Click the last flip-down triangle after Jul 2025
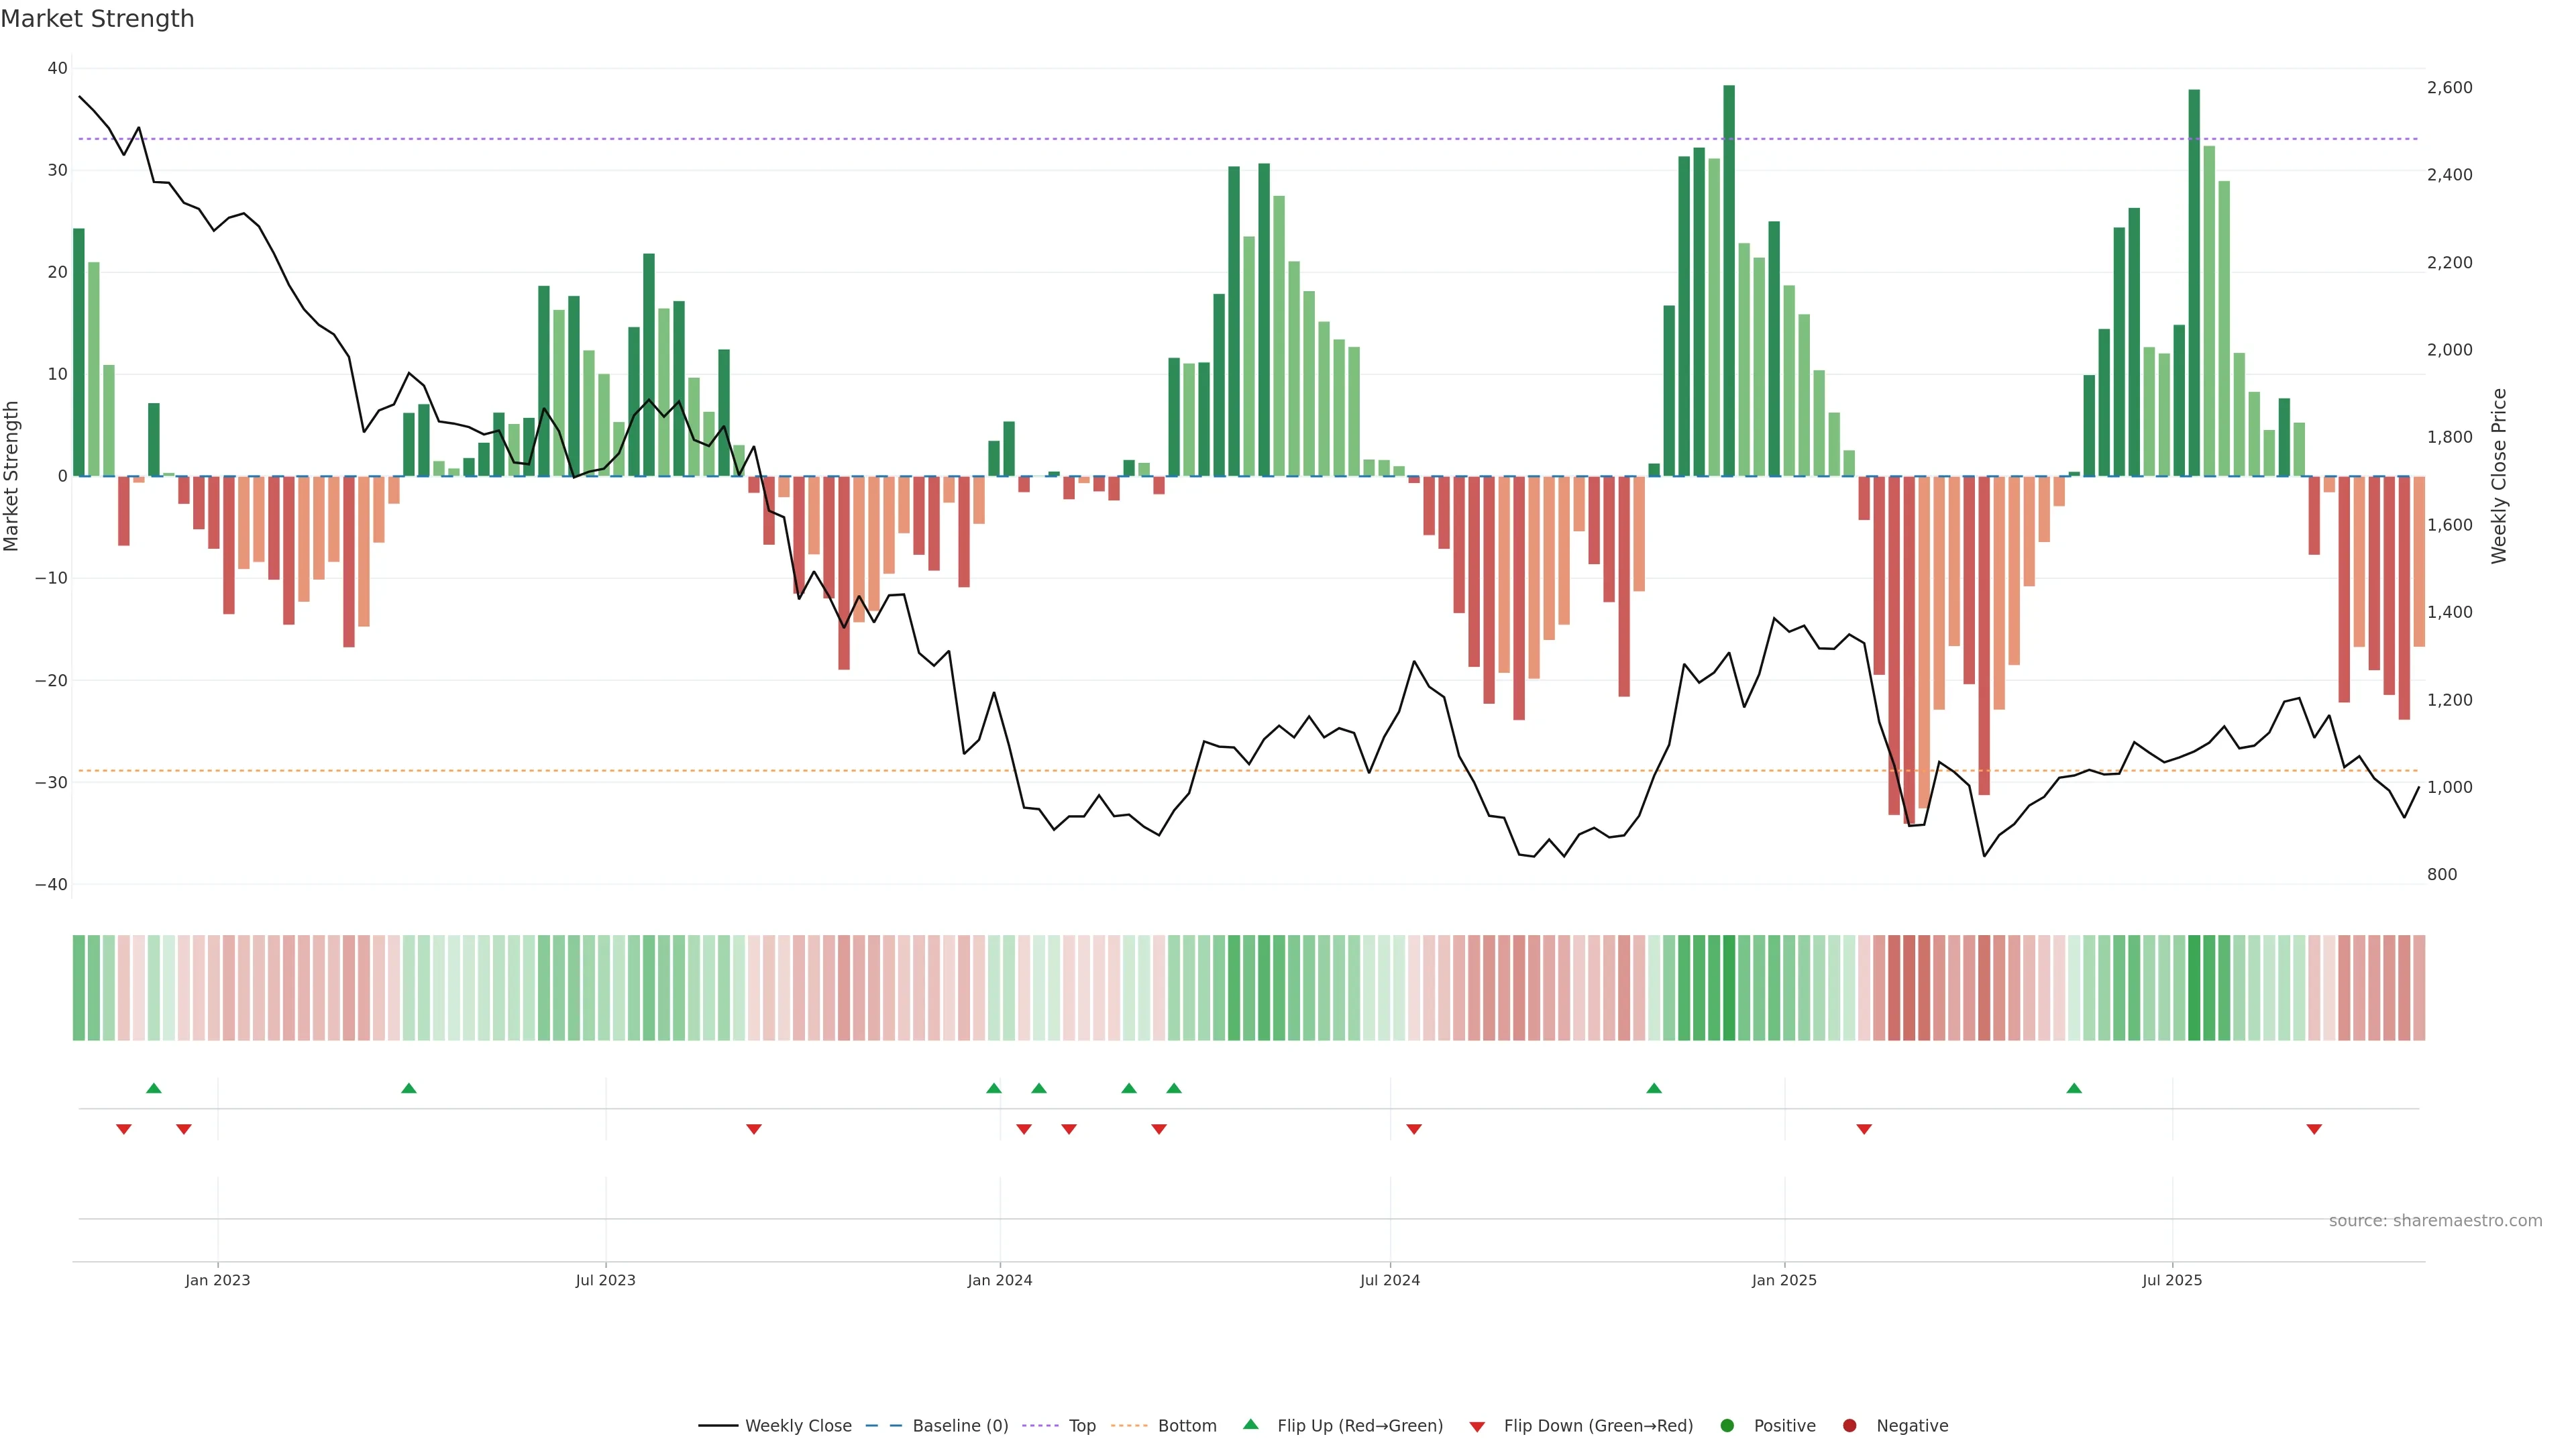This screenshot has width=2576, height=1449. [x=2314, y=1129]
